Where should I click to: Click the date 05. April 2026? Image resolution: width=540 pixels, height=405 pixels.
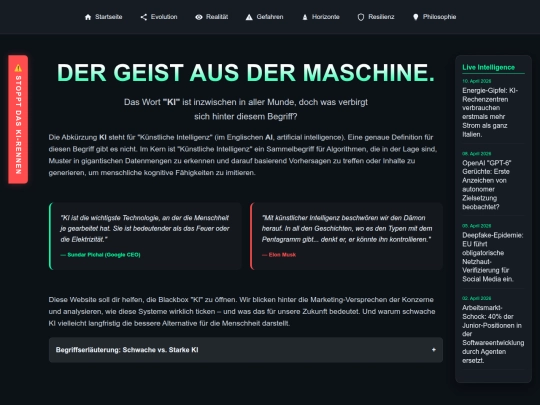[x=477, y=226]
